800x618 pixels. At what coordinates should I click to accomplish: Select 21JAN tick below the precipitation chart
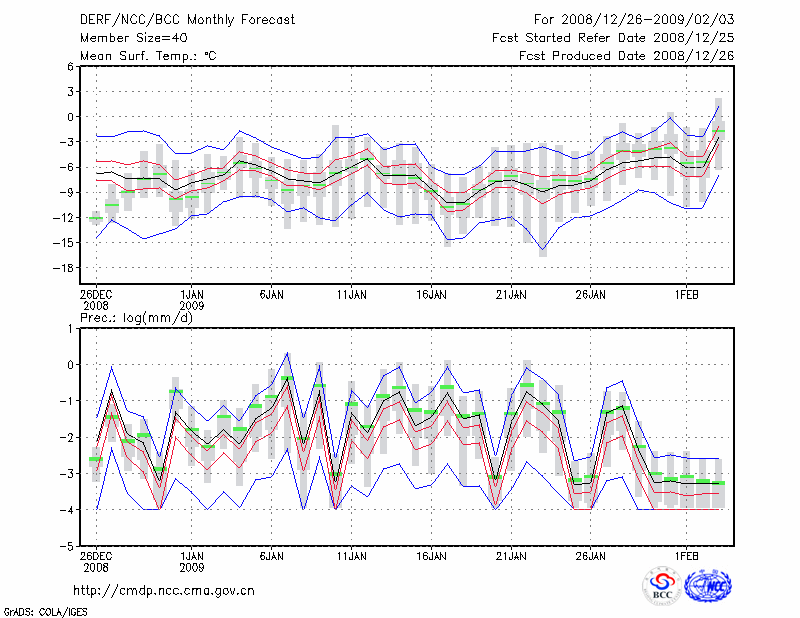511,554
